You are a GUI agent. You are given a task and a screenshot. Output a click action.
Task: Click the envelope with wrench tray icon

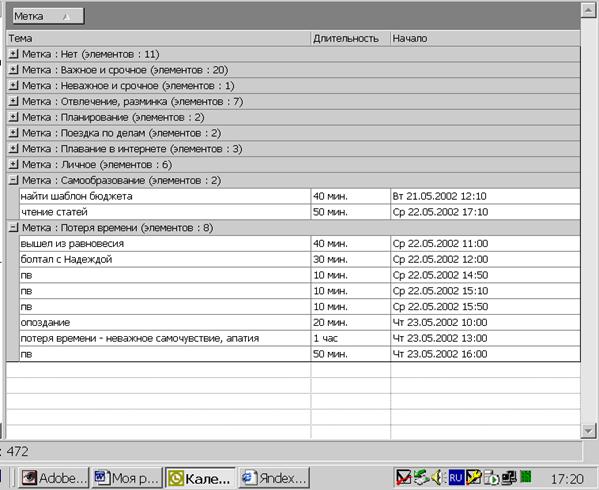[x=474, y=477]
